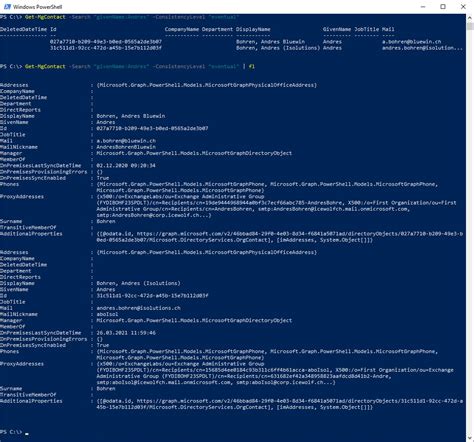Click the cn=15685d4ee0184c93b311c6ff4b61acca-aboIsol proxy address line
The width and height of the screenshot is (474, 442).
(x=275, y=370)
